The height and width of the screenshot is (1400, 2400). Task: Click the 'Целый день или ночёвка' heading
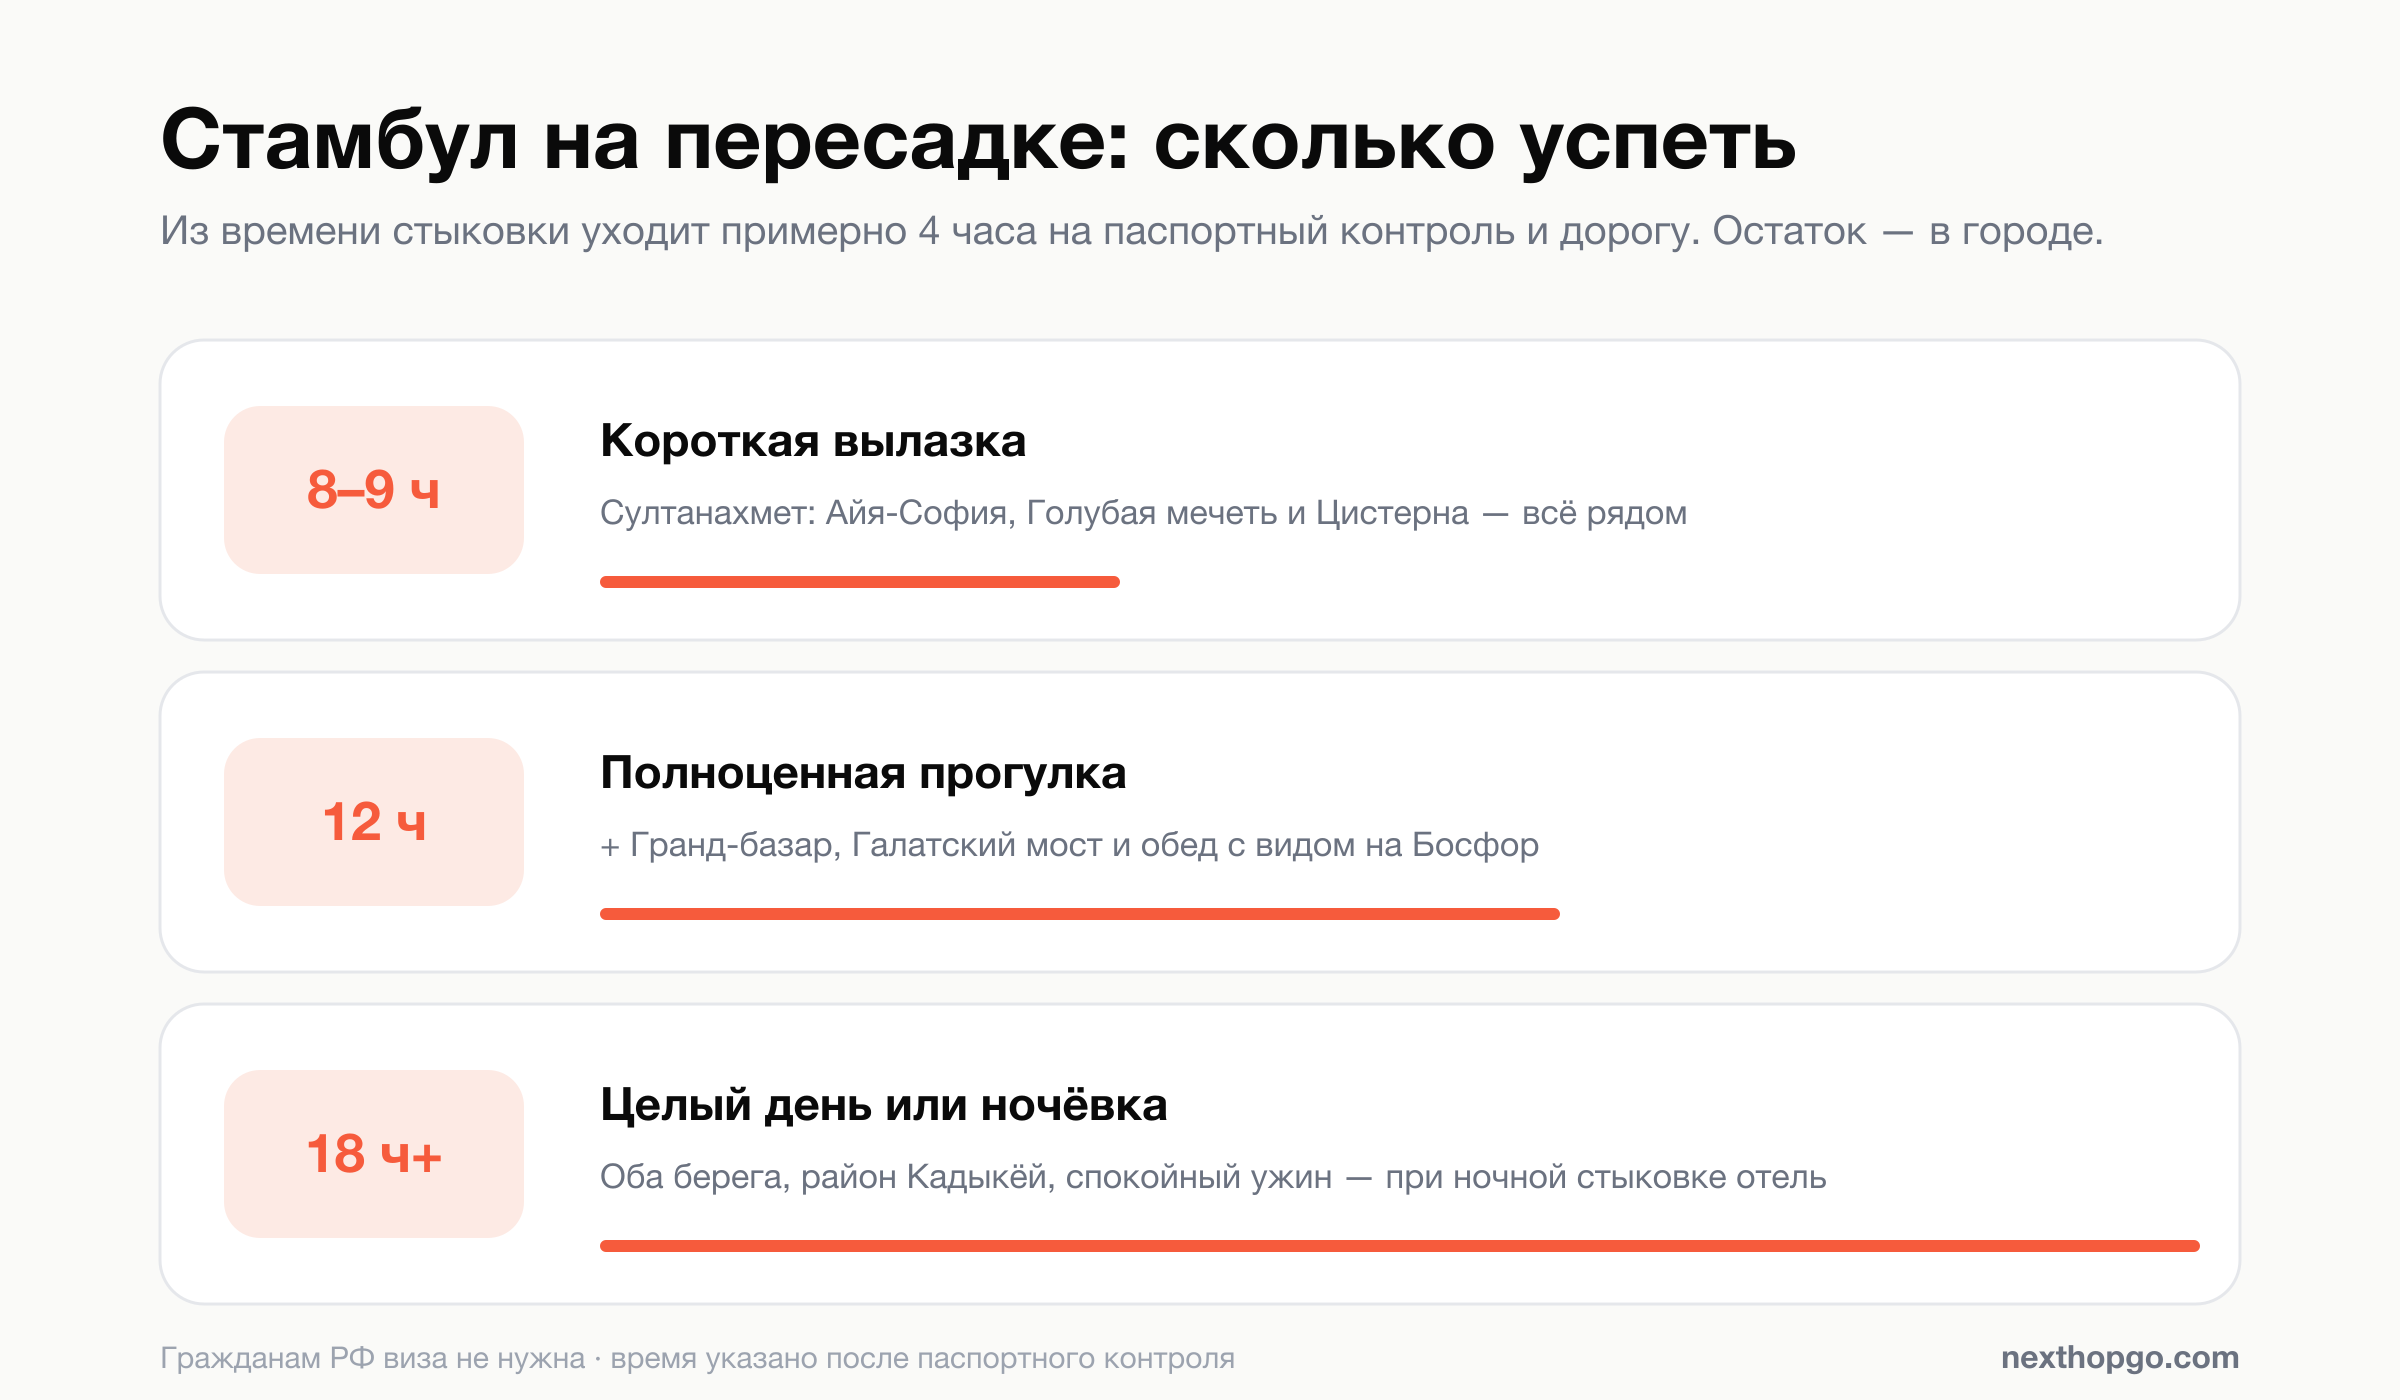pyautogui.click(x=884, y=1105)
